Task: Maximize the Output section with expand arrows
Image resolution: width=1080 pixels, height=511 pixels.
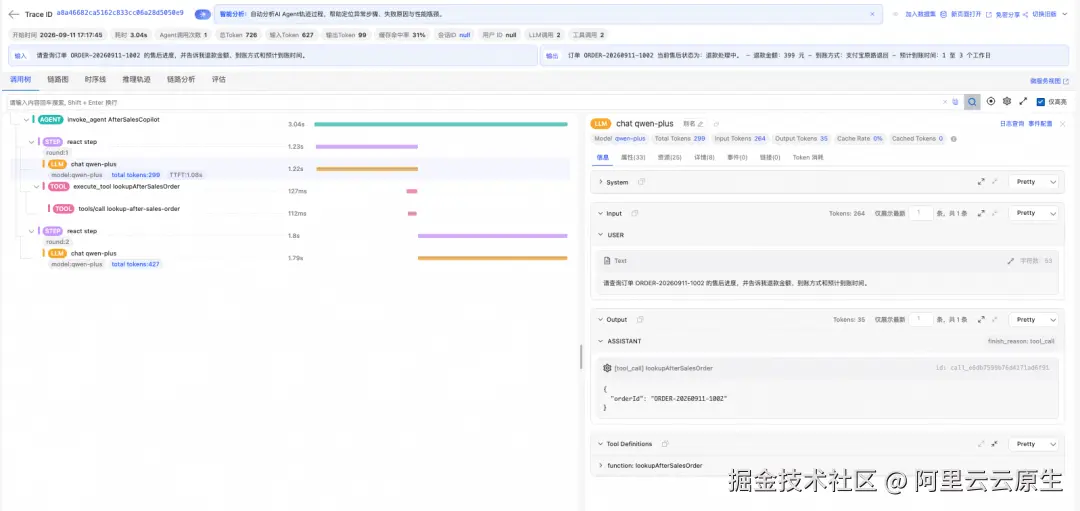Action: point(981,320)
